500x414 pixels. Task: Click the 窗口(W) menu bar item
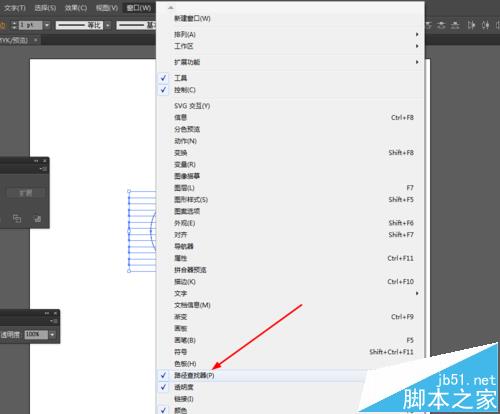tap(139, 8)
